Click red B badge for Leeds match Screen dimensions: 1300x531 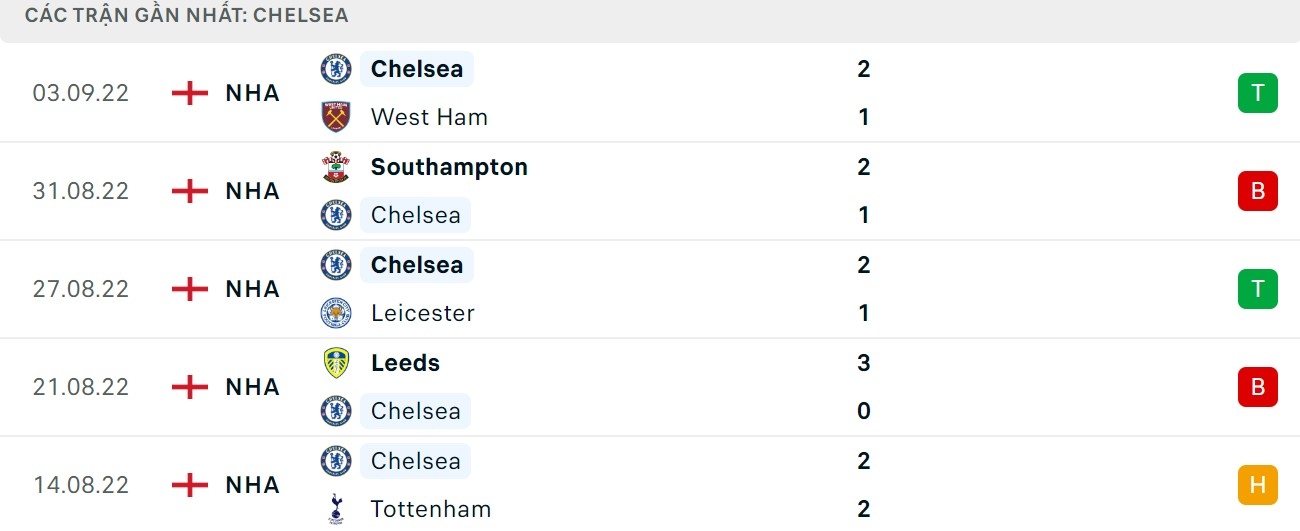point(1257,387)
